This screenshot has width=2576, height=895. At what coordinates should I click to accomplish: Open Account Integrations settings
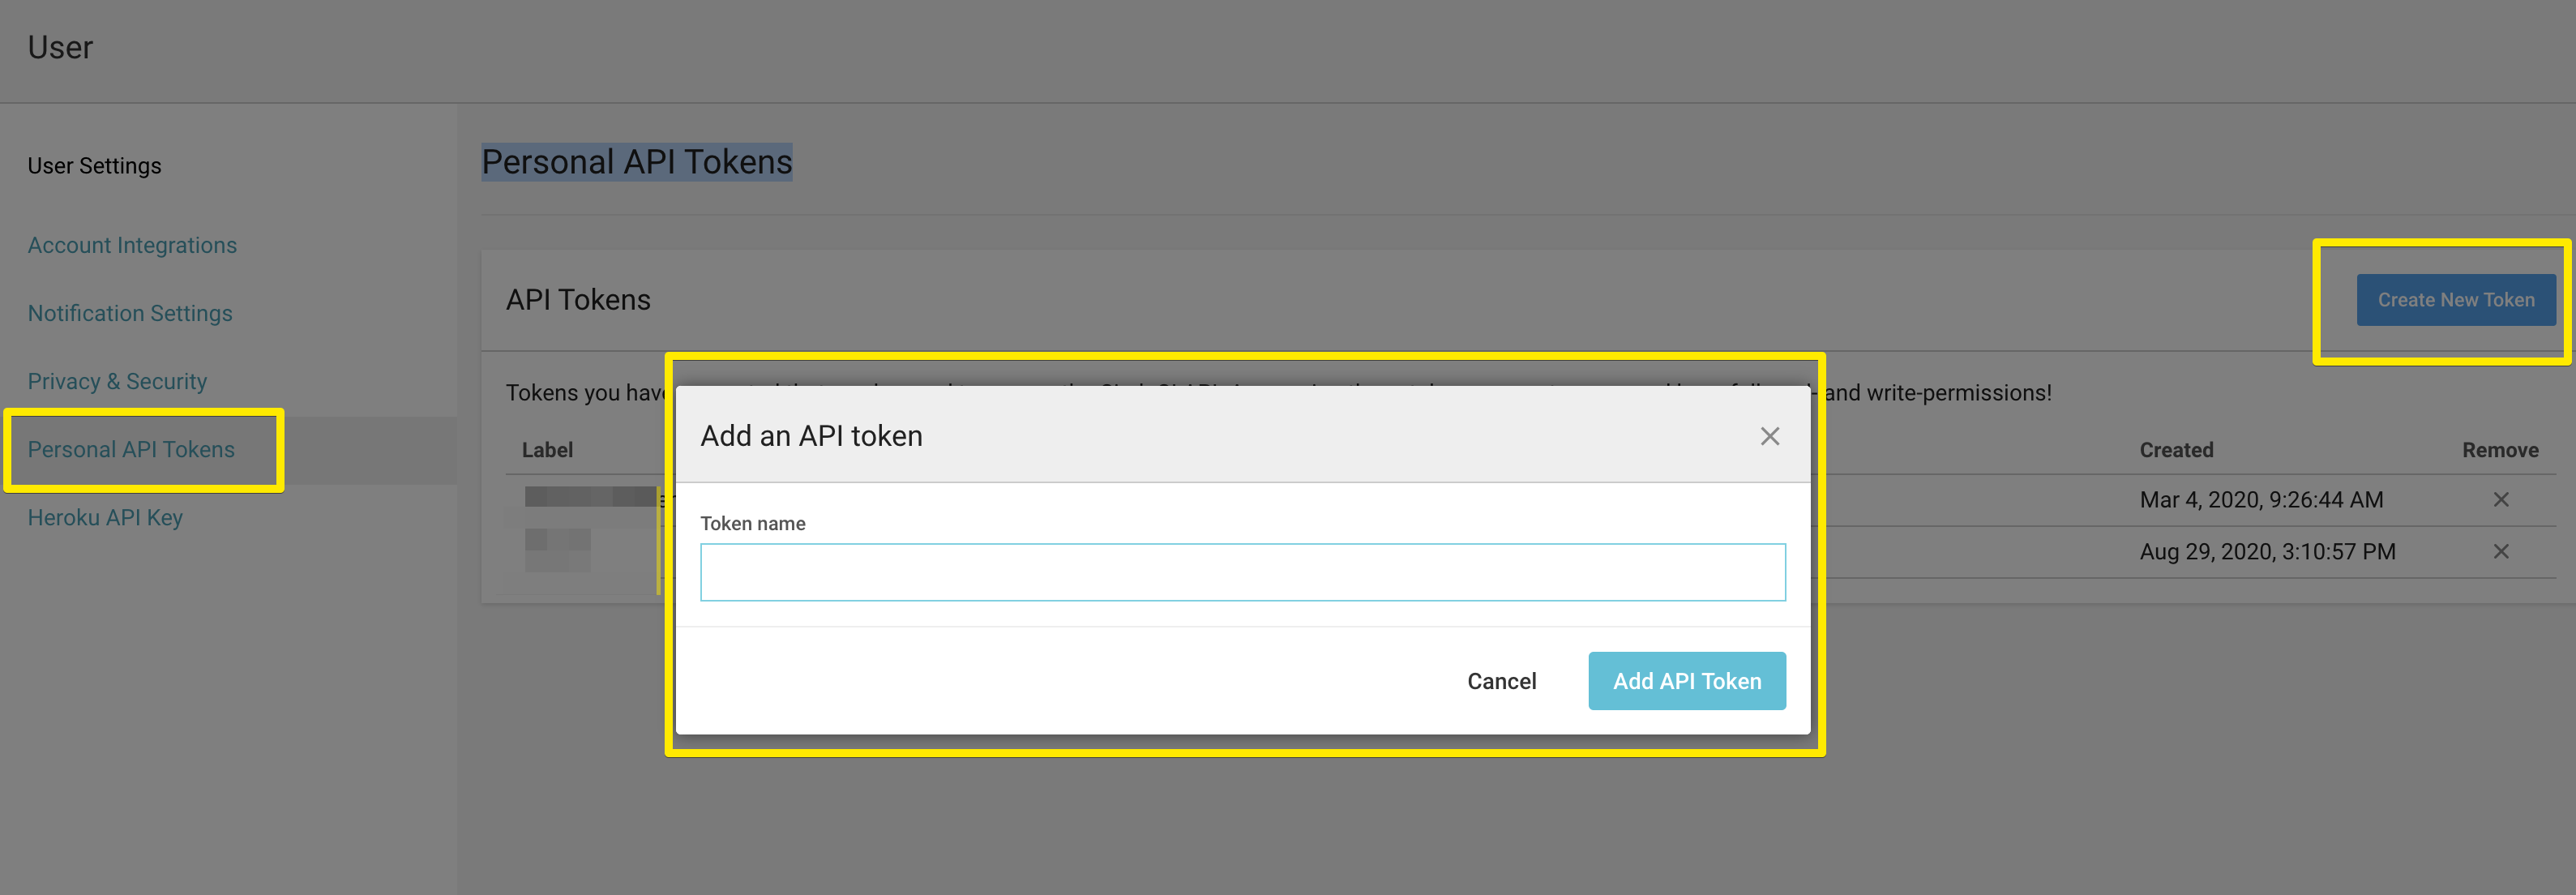tap(132, 245)
